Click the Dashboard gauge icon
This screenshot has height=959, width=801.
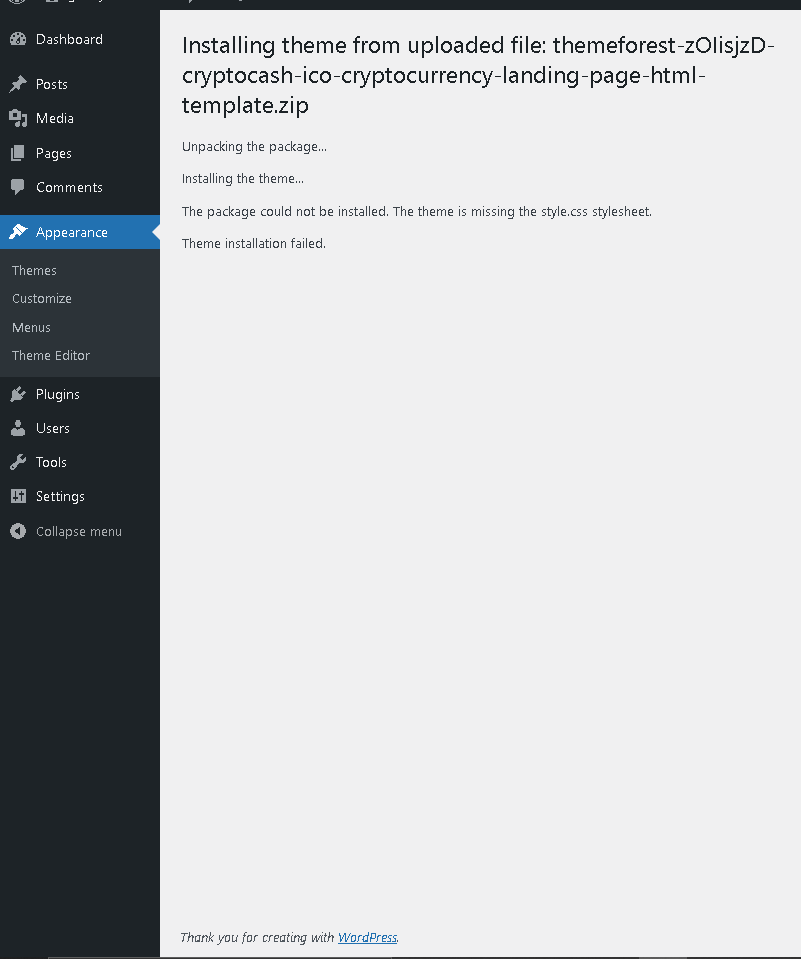pos(18,40)
